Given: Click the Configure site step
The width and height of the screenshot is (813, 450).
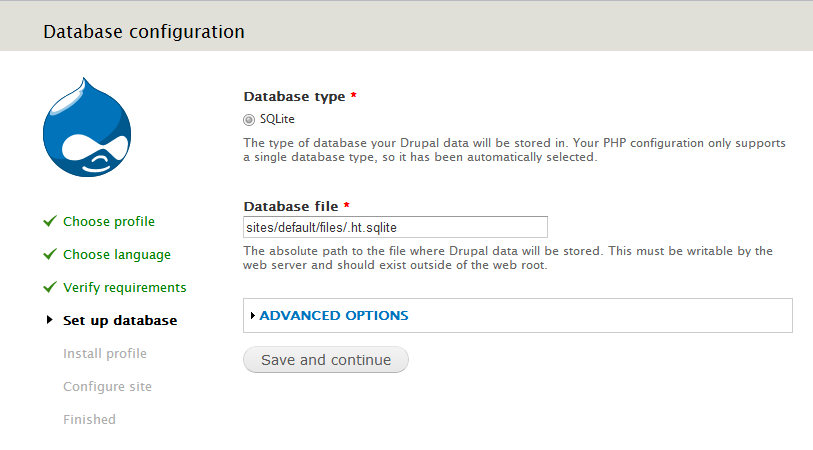Looking at the screenshot, I should (x=107, y=387).
